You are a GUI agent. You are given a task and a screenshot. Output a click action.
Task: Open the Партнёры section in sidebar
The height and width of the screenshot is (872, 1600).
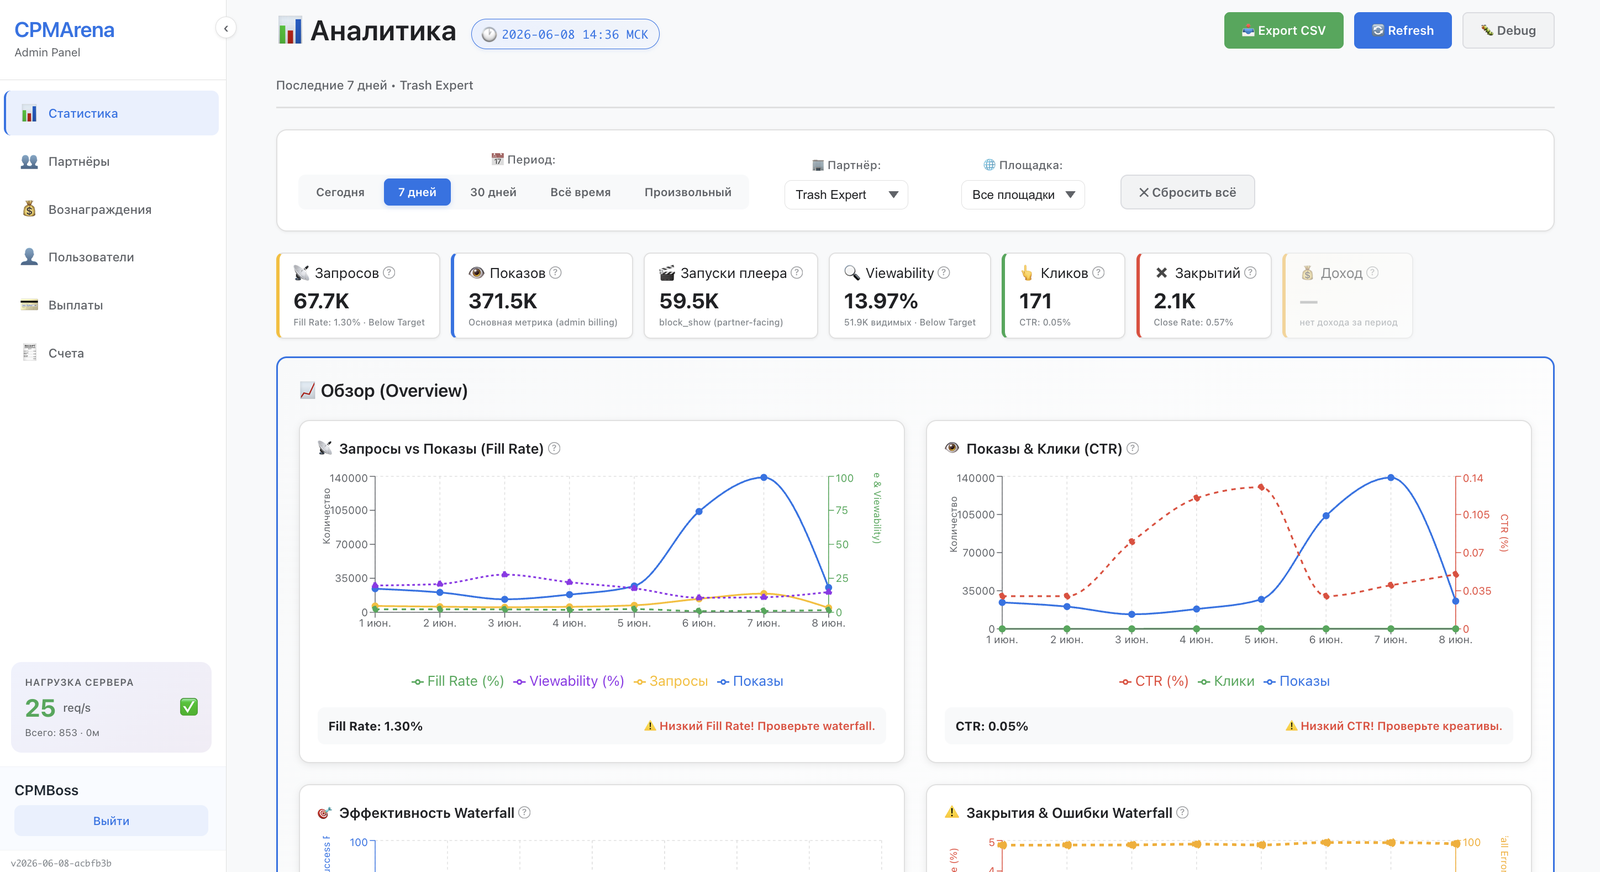pyautogui.click(x=112, y=161)
